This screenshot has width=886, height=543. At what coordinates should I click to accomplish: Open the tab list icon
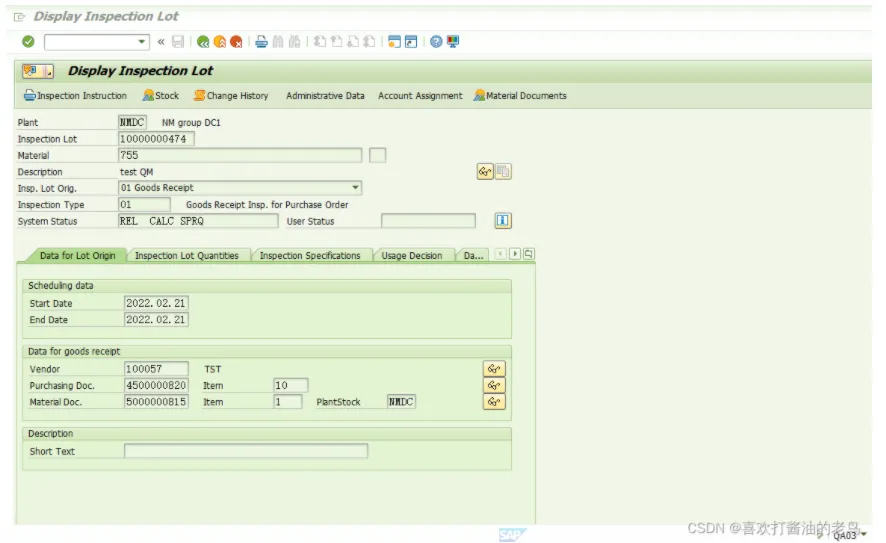tap(528, 254)
